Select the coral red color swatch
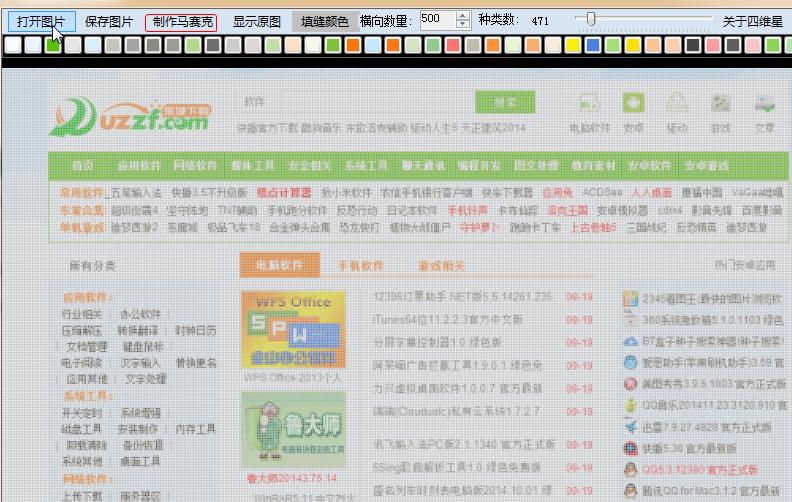Image resolution: width=792 pixels, height=502 pixels. (453, 45)
